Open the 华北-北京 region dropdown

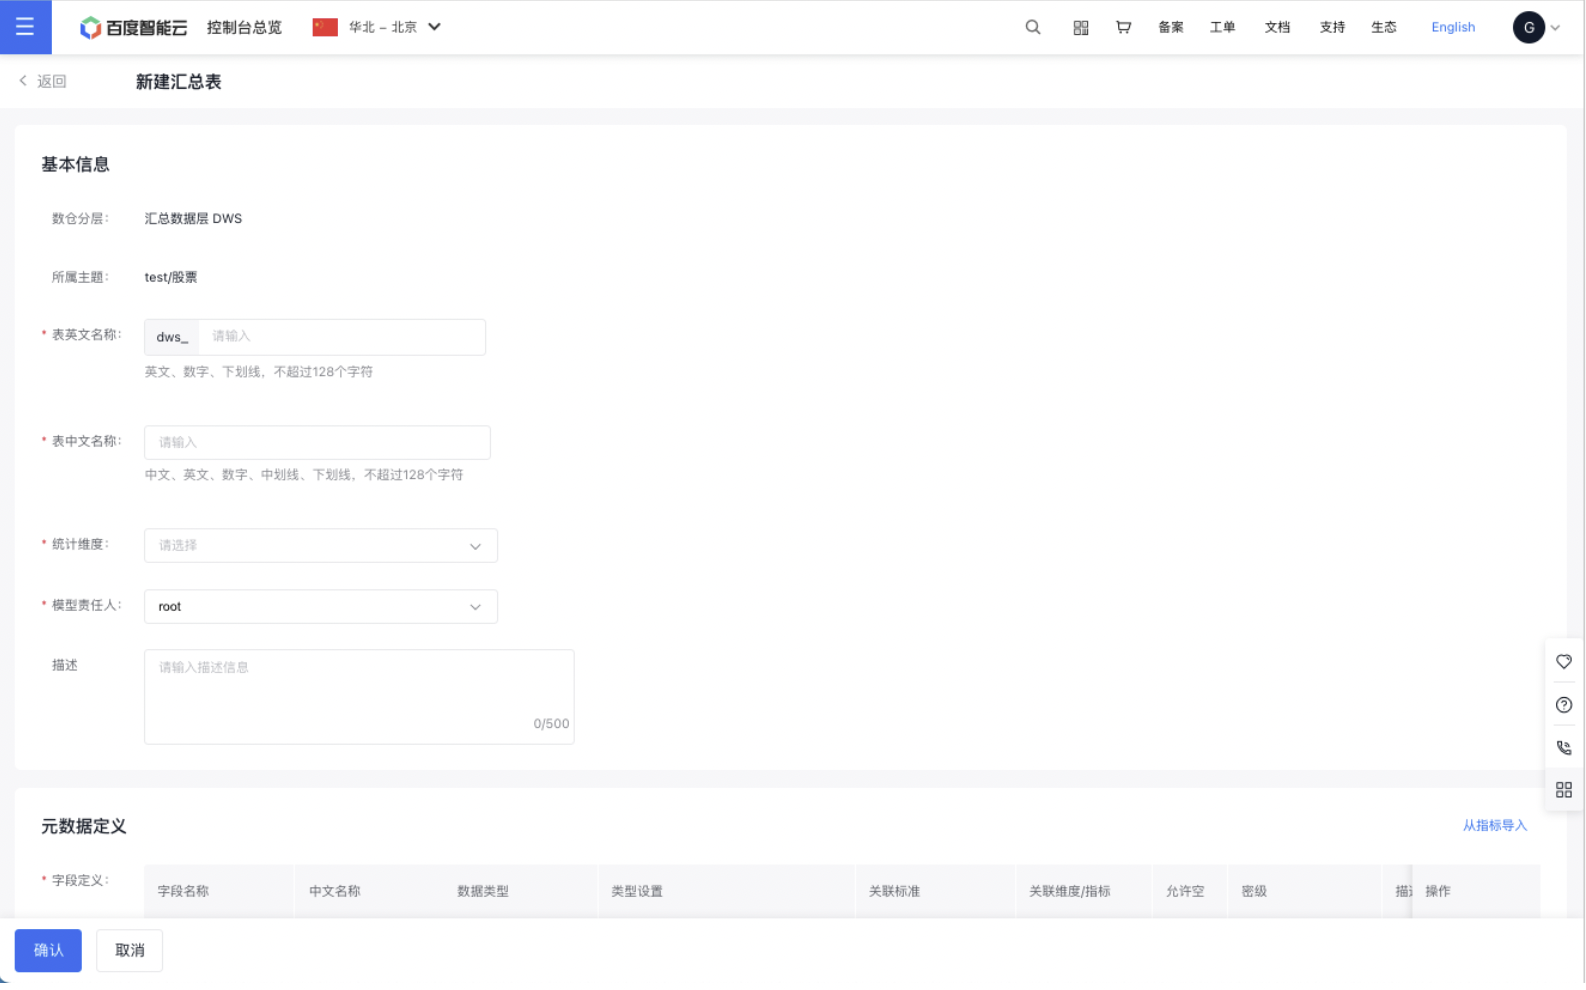coord(395,27)
